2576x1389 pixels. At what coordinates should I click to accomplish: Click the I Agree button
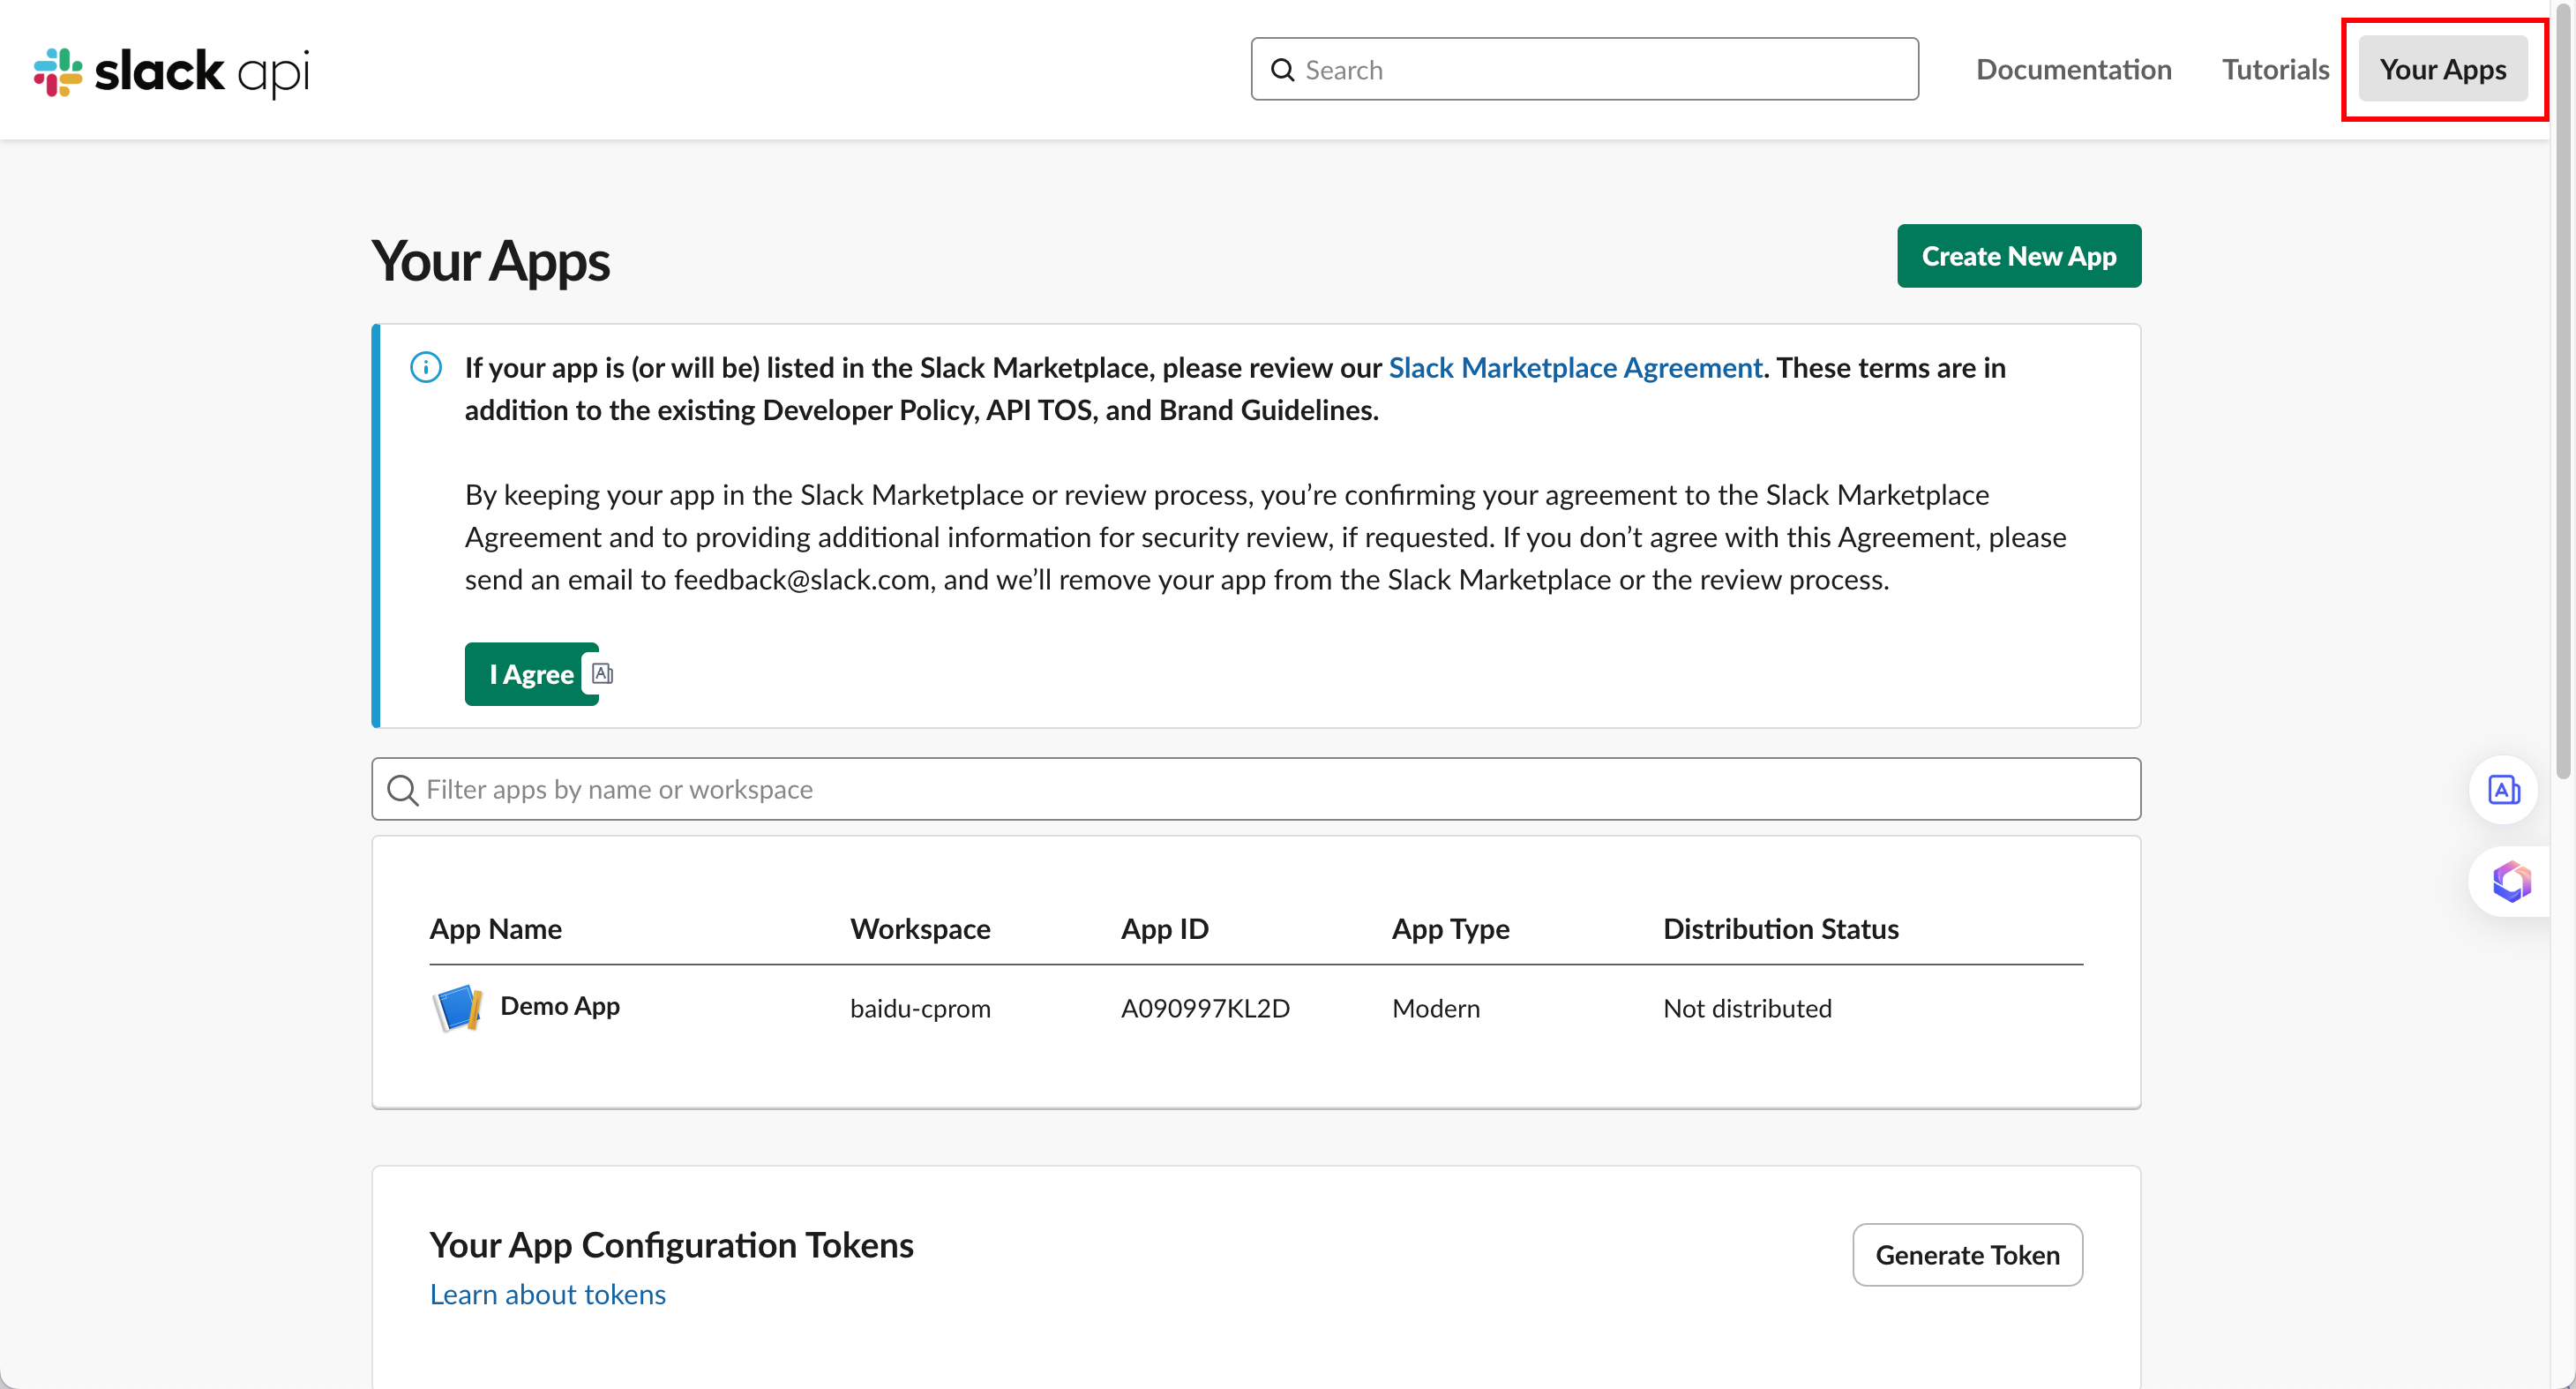click(x=531, y=674)
